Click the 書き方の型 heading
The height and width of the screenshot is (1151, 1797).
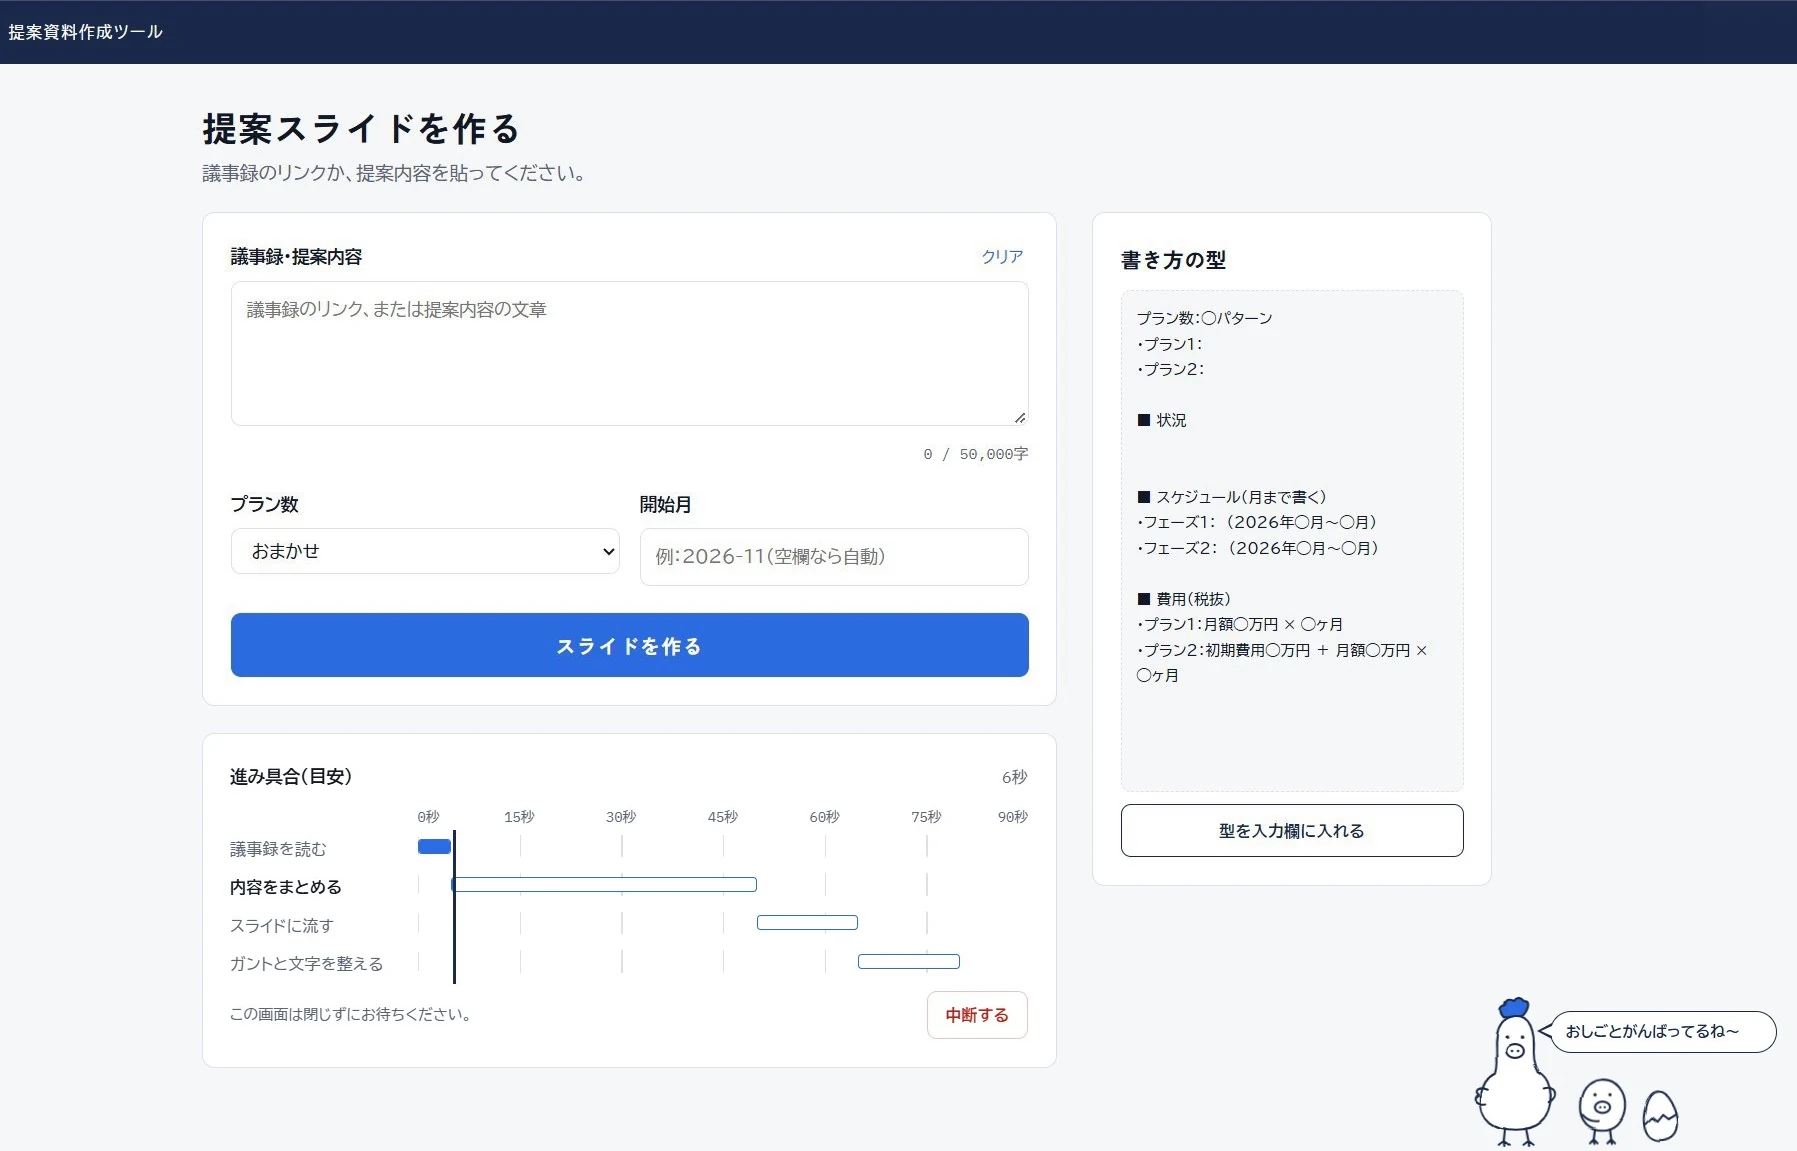tap(1173, 260)
